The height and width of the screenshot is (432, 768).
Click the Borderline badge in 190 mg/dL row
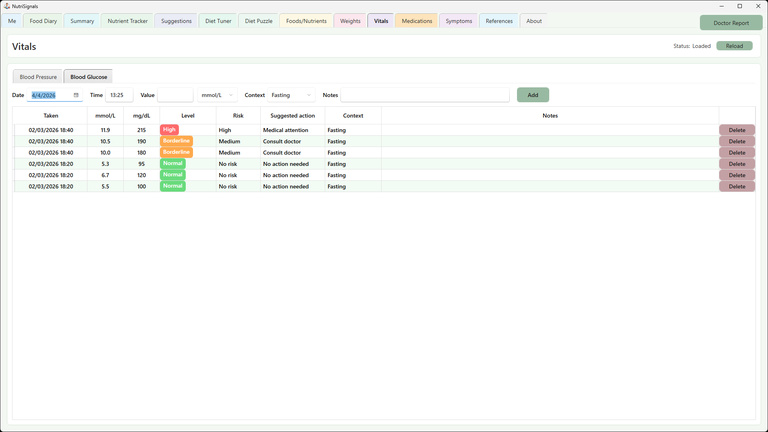tap(176, 141)
